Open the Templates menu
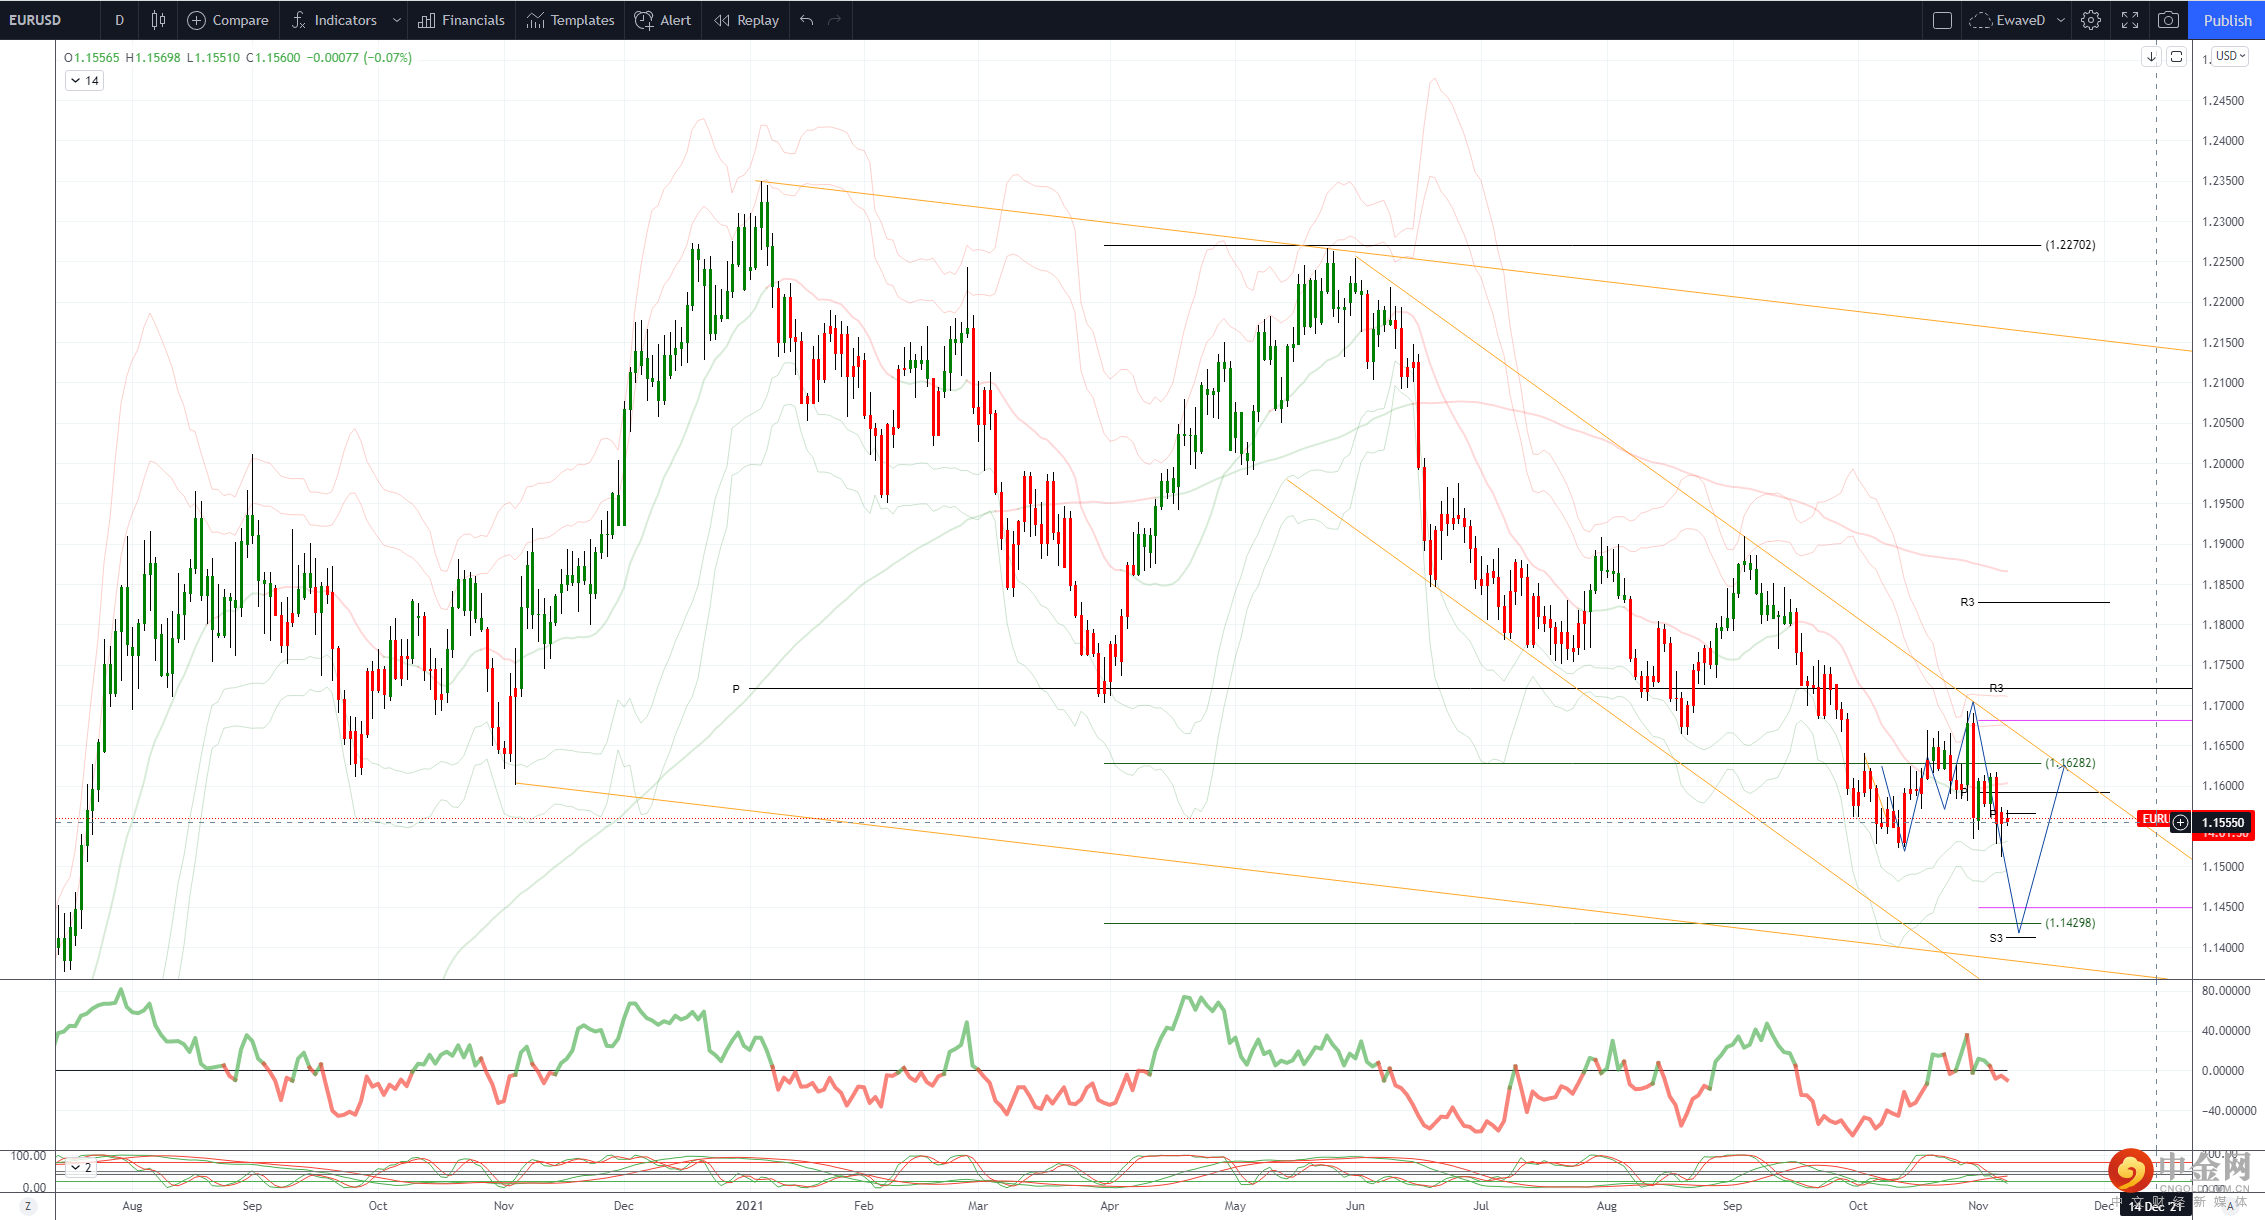Image resolution: width=2265 pixels, height=1220 pixels. coord(570,20)
